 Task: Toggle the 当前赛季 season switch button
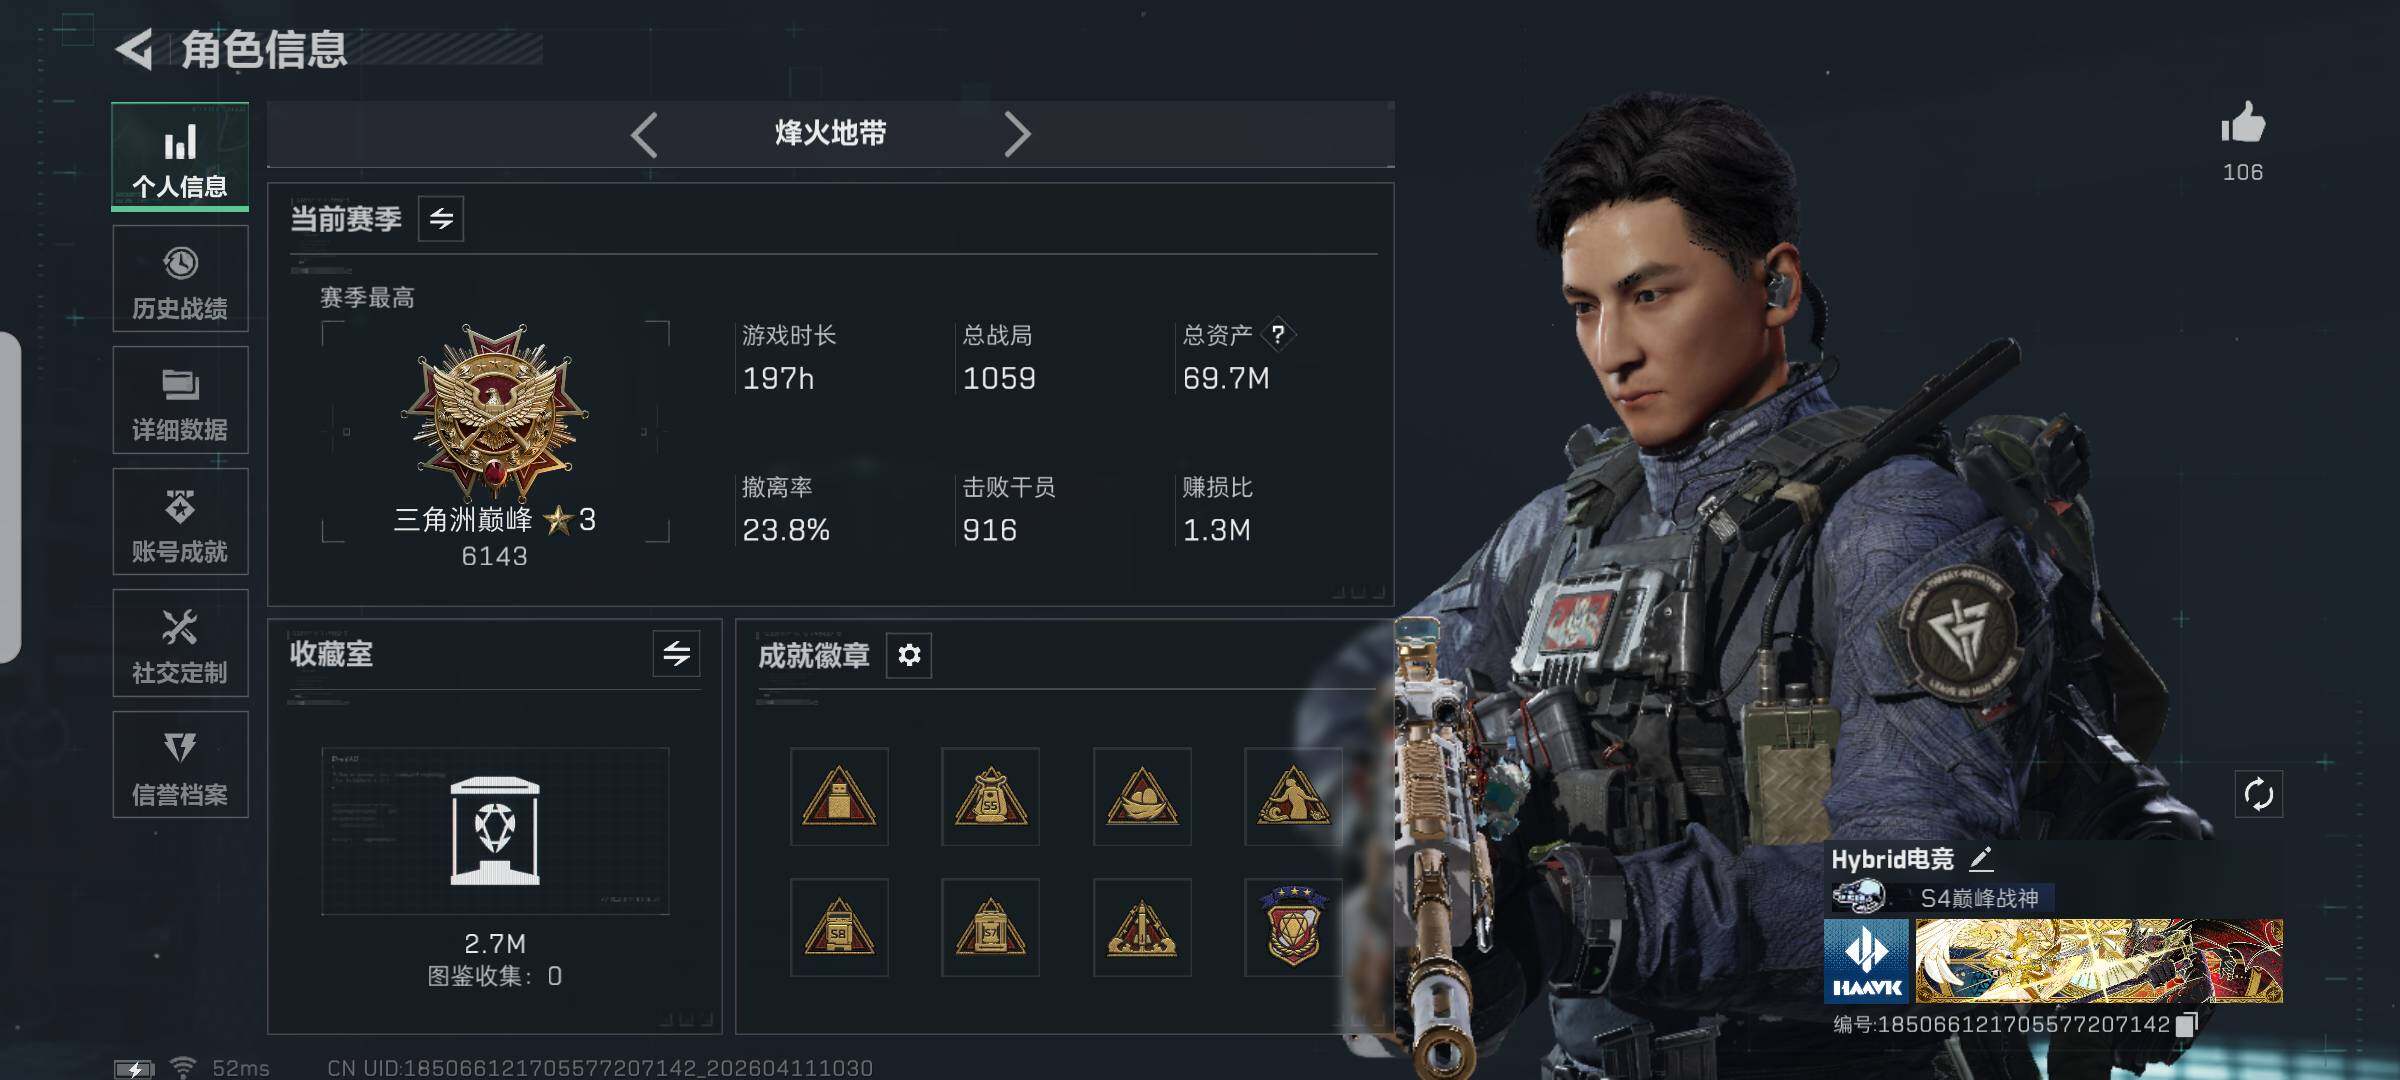[441, 219]
